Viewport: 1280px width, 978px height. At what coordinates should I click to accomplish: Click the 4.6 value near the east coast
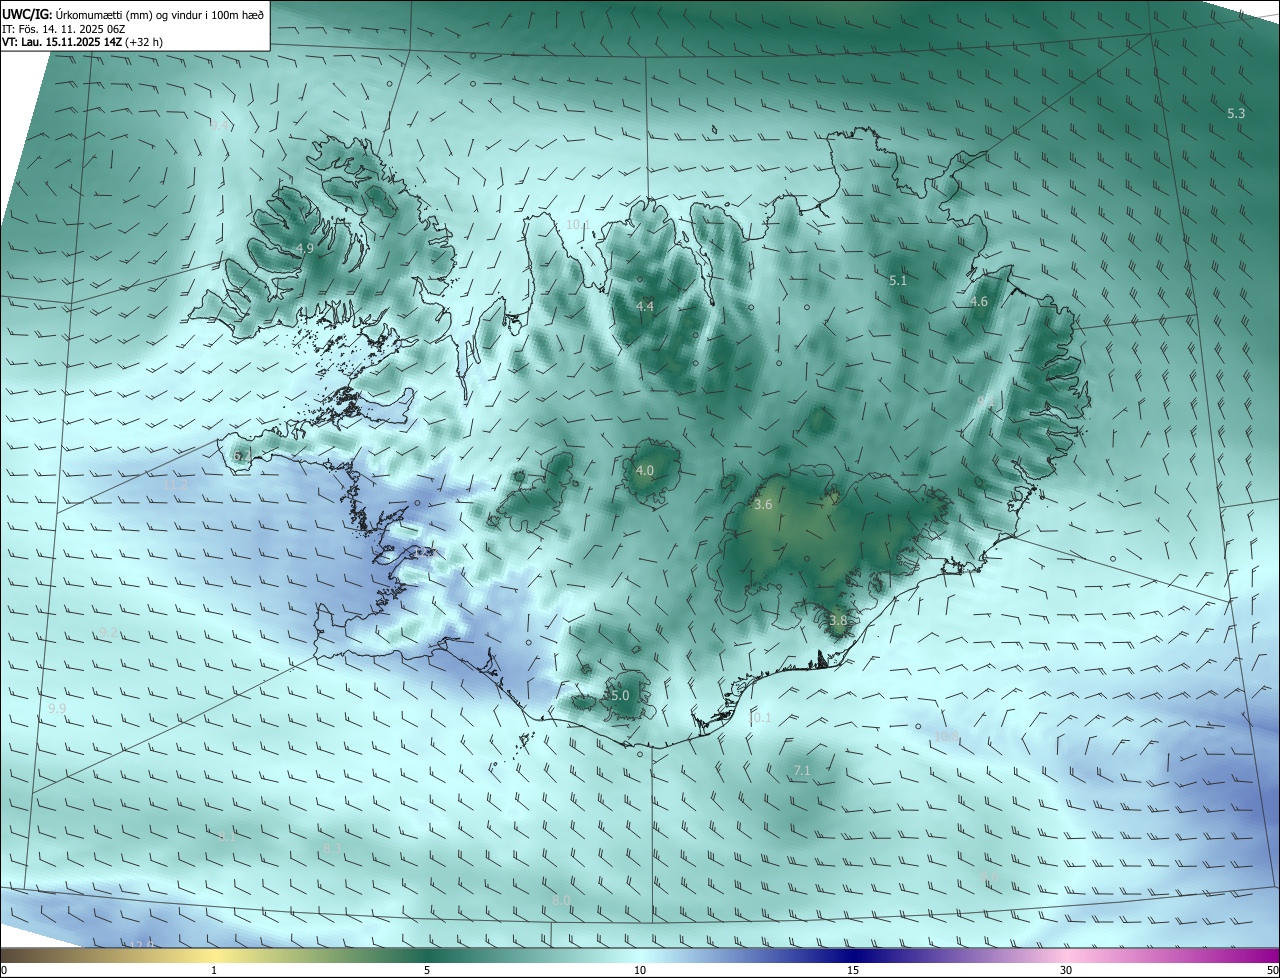pos(979,301)
